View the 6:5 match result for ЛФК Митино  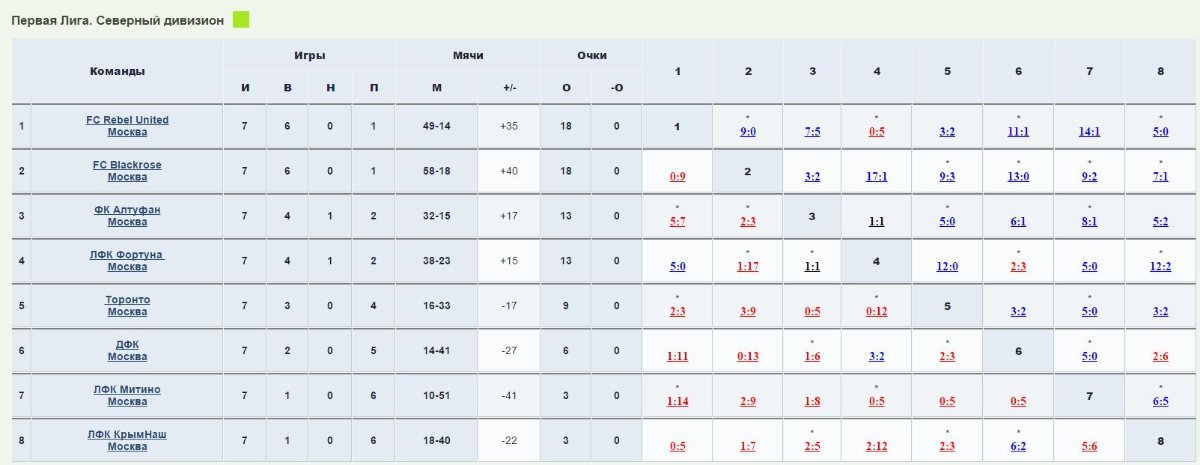point(1160,401)
